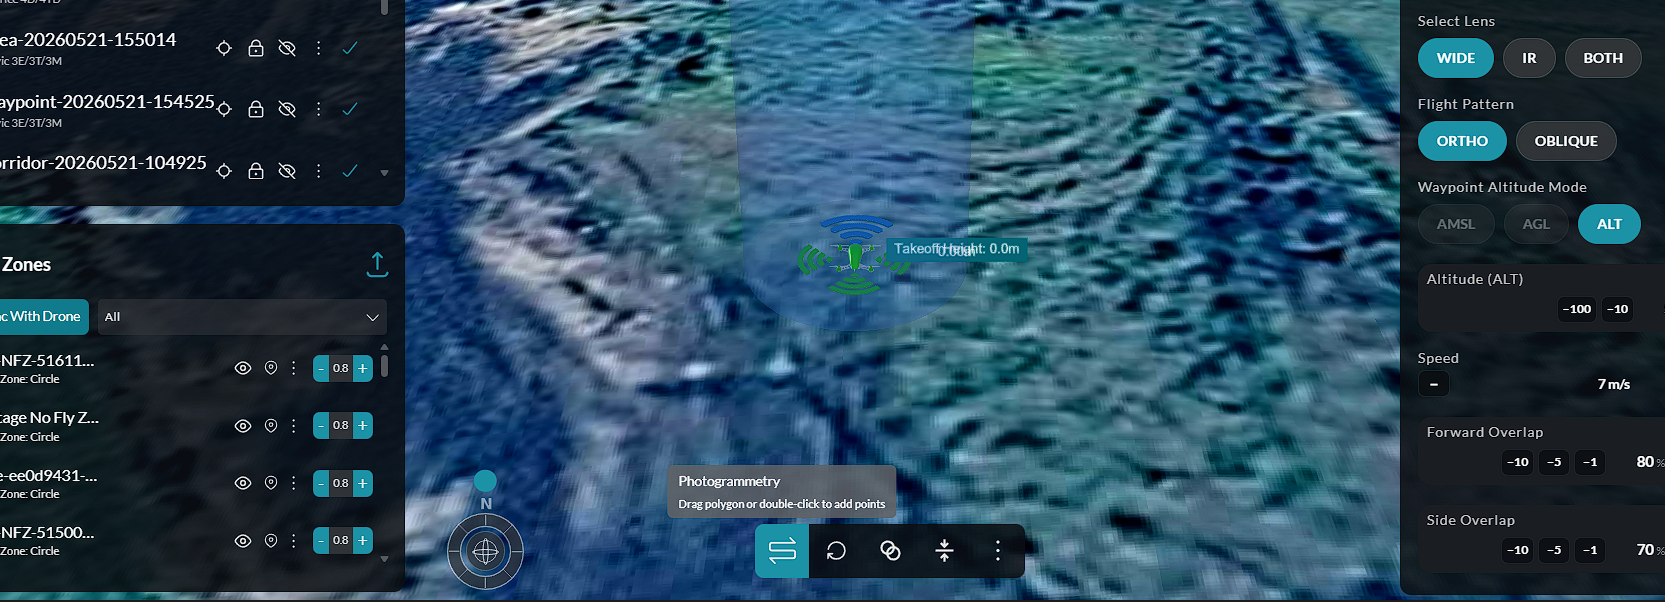This screenshot has width=1665, height=602.
Task: Click the With Drone filter button
Action: 43,317
